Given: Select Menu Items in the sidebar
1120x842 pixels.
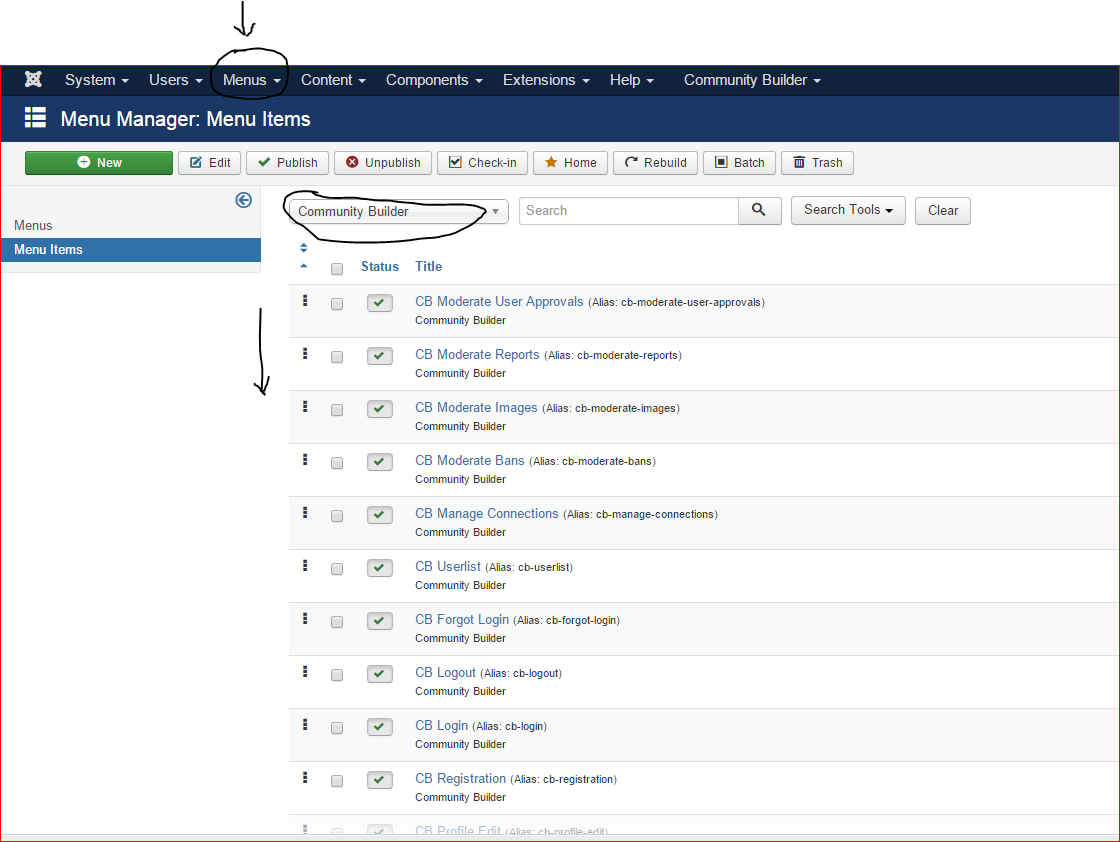Looking at the screenshot, I should [131, 250].
